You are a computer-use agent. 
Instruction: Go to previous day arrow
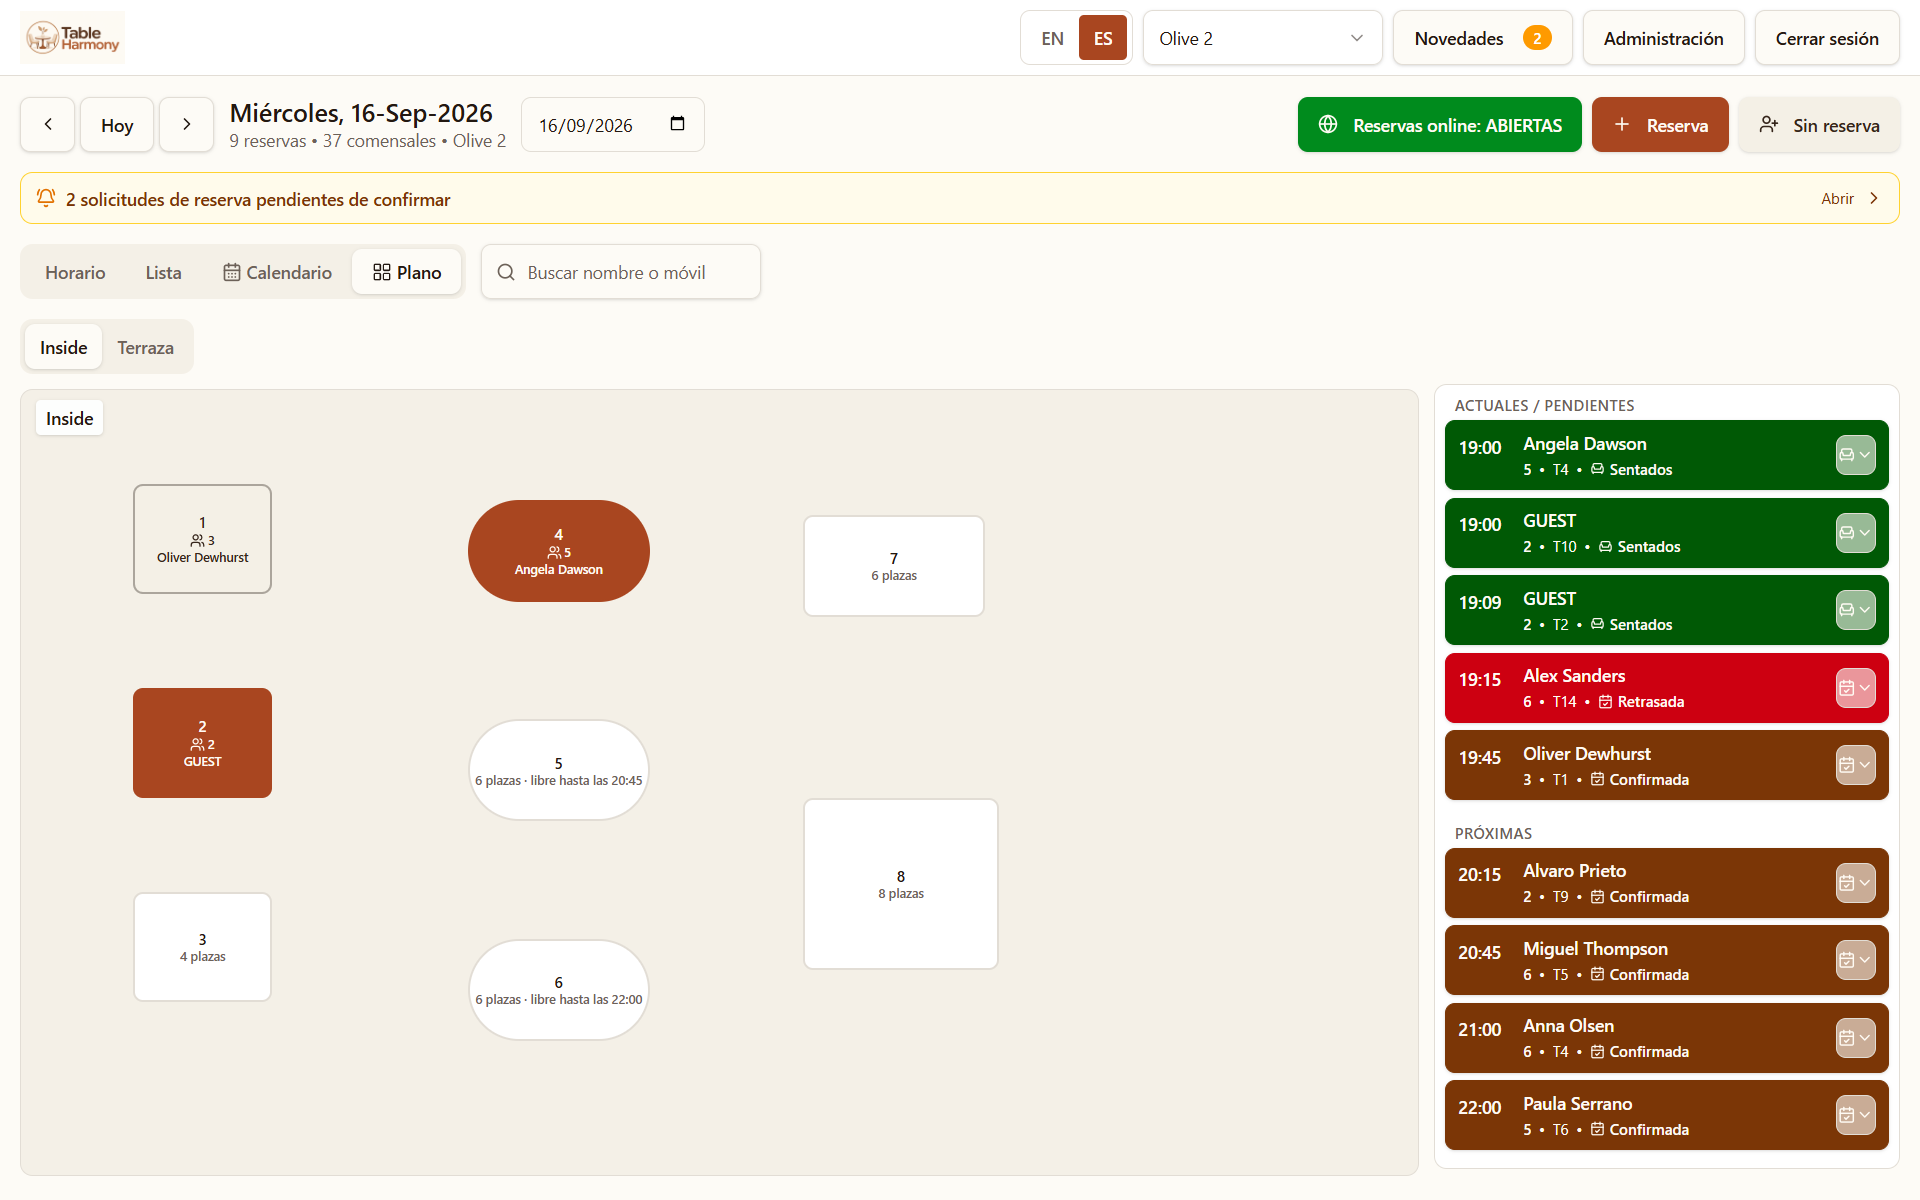pyautogui.click(x=48, y=125)
